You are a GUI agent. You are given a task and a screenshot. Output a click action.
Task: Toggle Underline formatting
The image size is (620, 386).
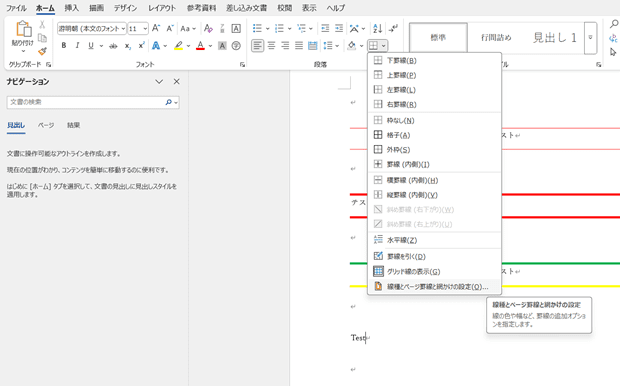pos(91,46)
